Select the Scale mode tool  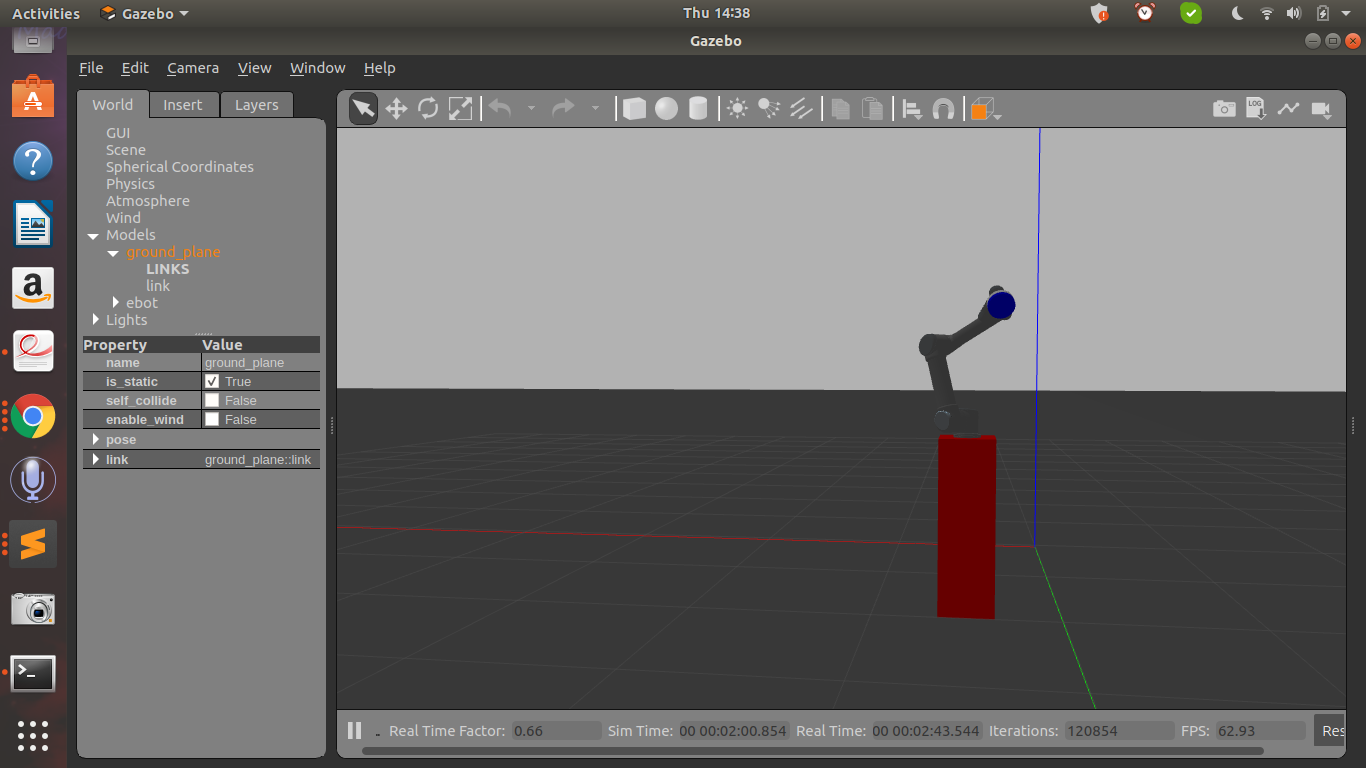460,108
